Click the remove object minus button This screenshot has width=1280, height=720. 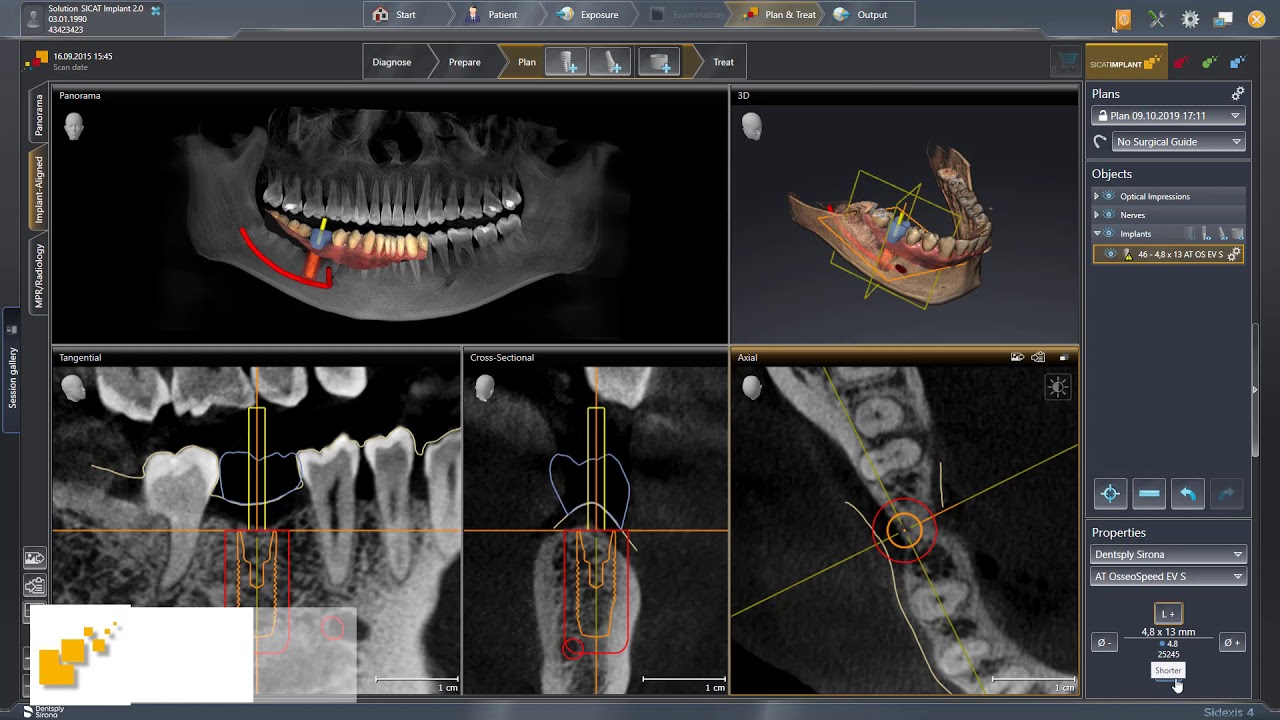point(1149,494)
